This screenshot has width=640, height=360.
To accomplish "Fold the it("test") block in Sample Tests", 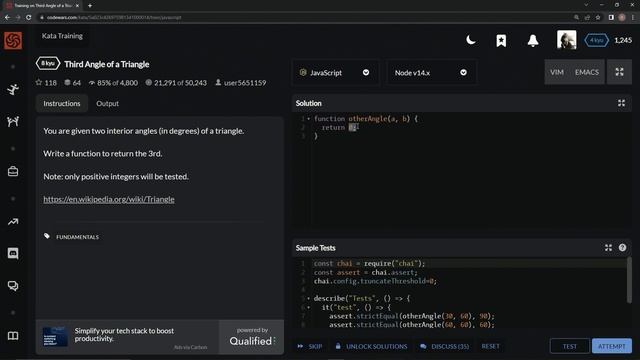I will [309, 307].
